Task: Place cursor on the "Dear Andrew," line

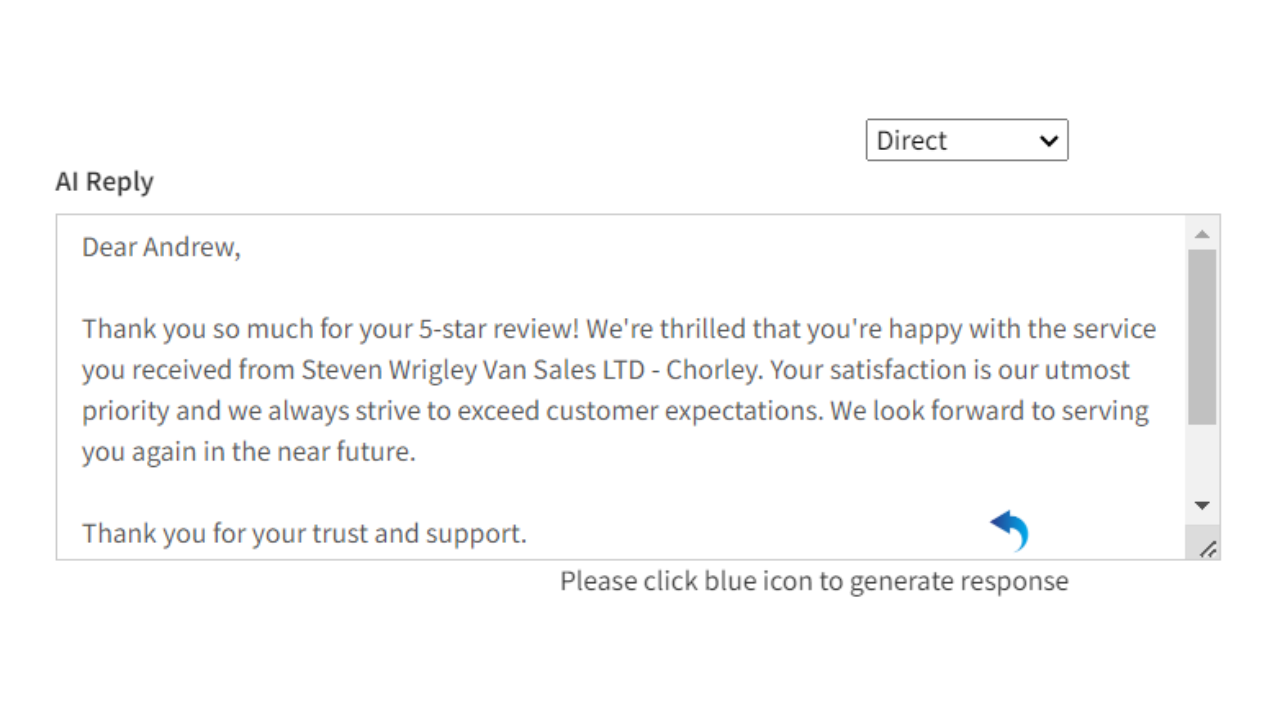Action: click(x=161, y=247)
